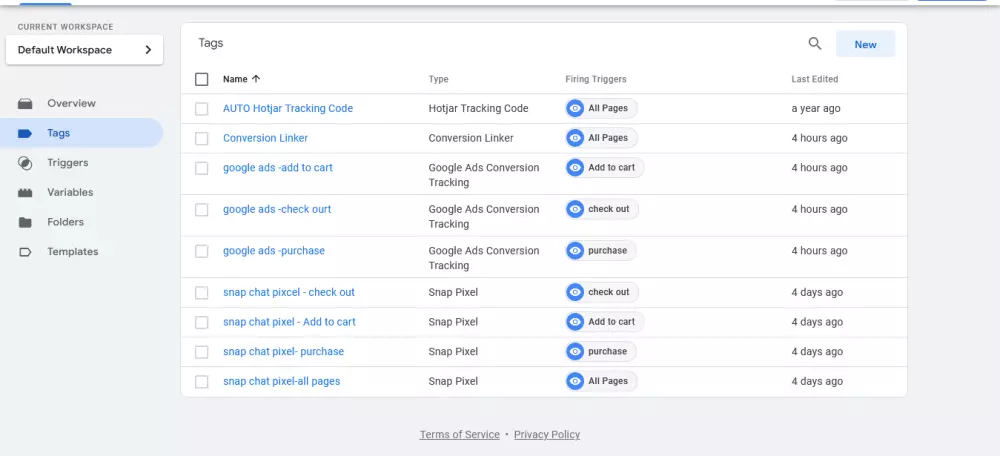Select the checkbox for google ads -purchase
Screen dimensions: 1000x456
[x=202, y=251]
